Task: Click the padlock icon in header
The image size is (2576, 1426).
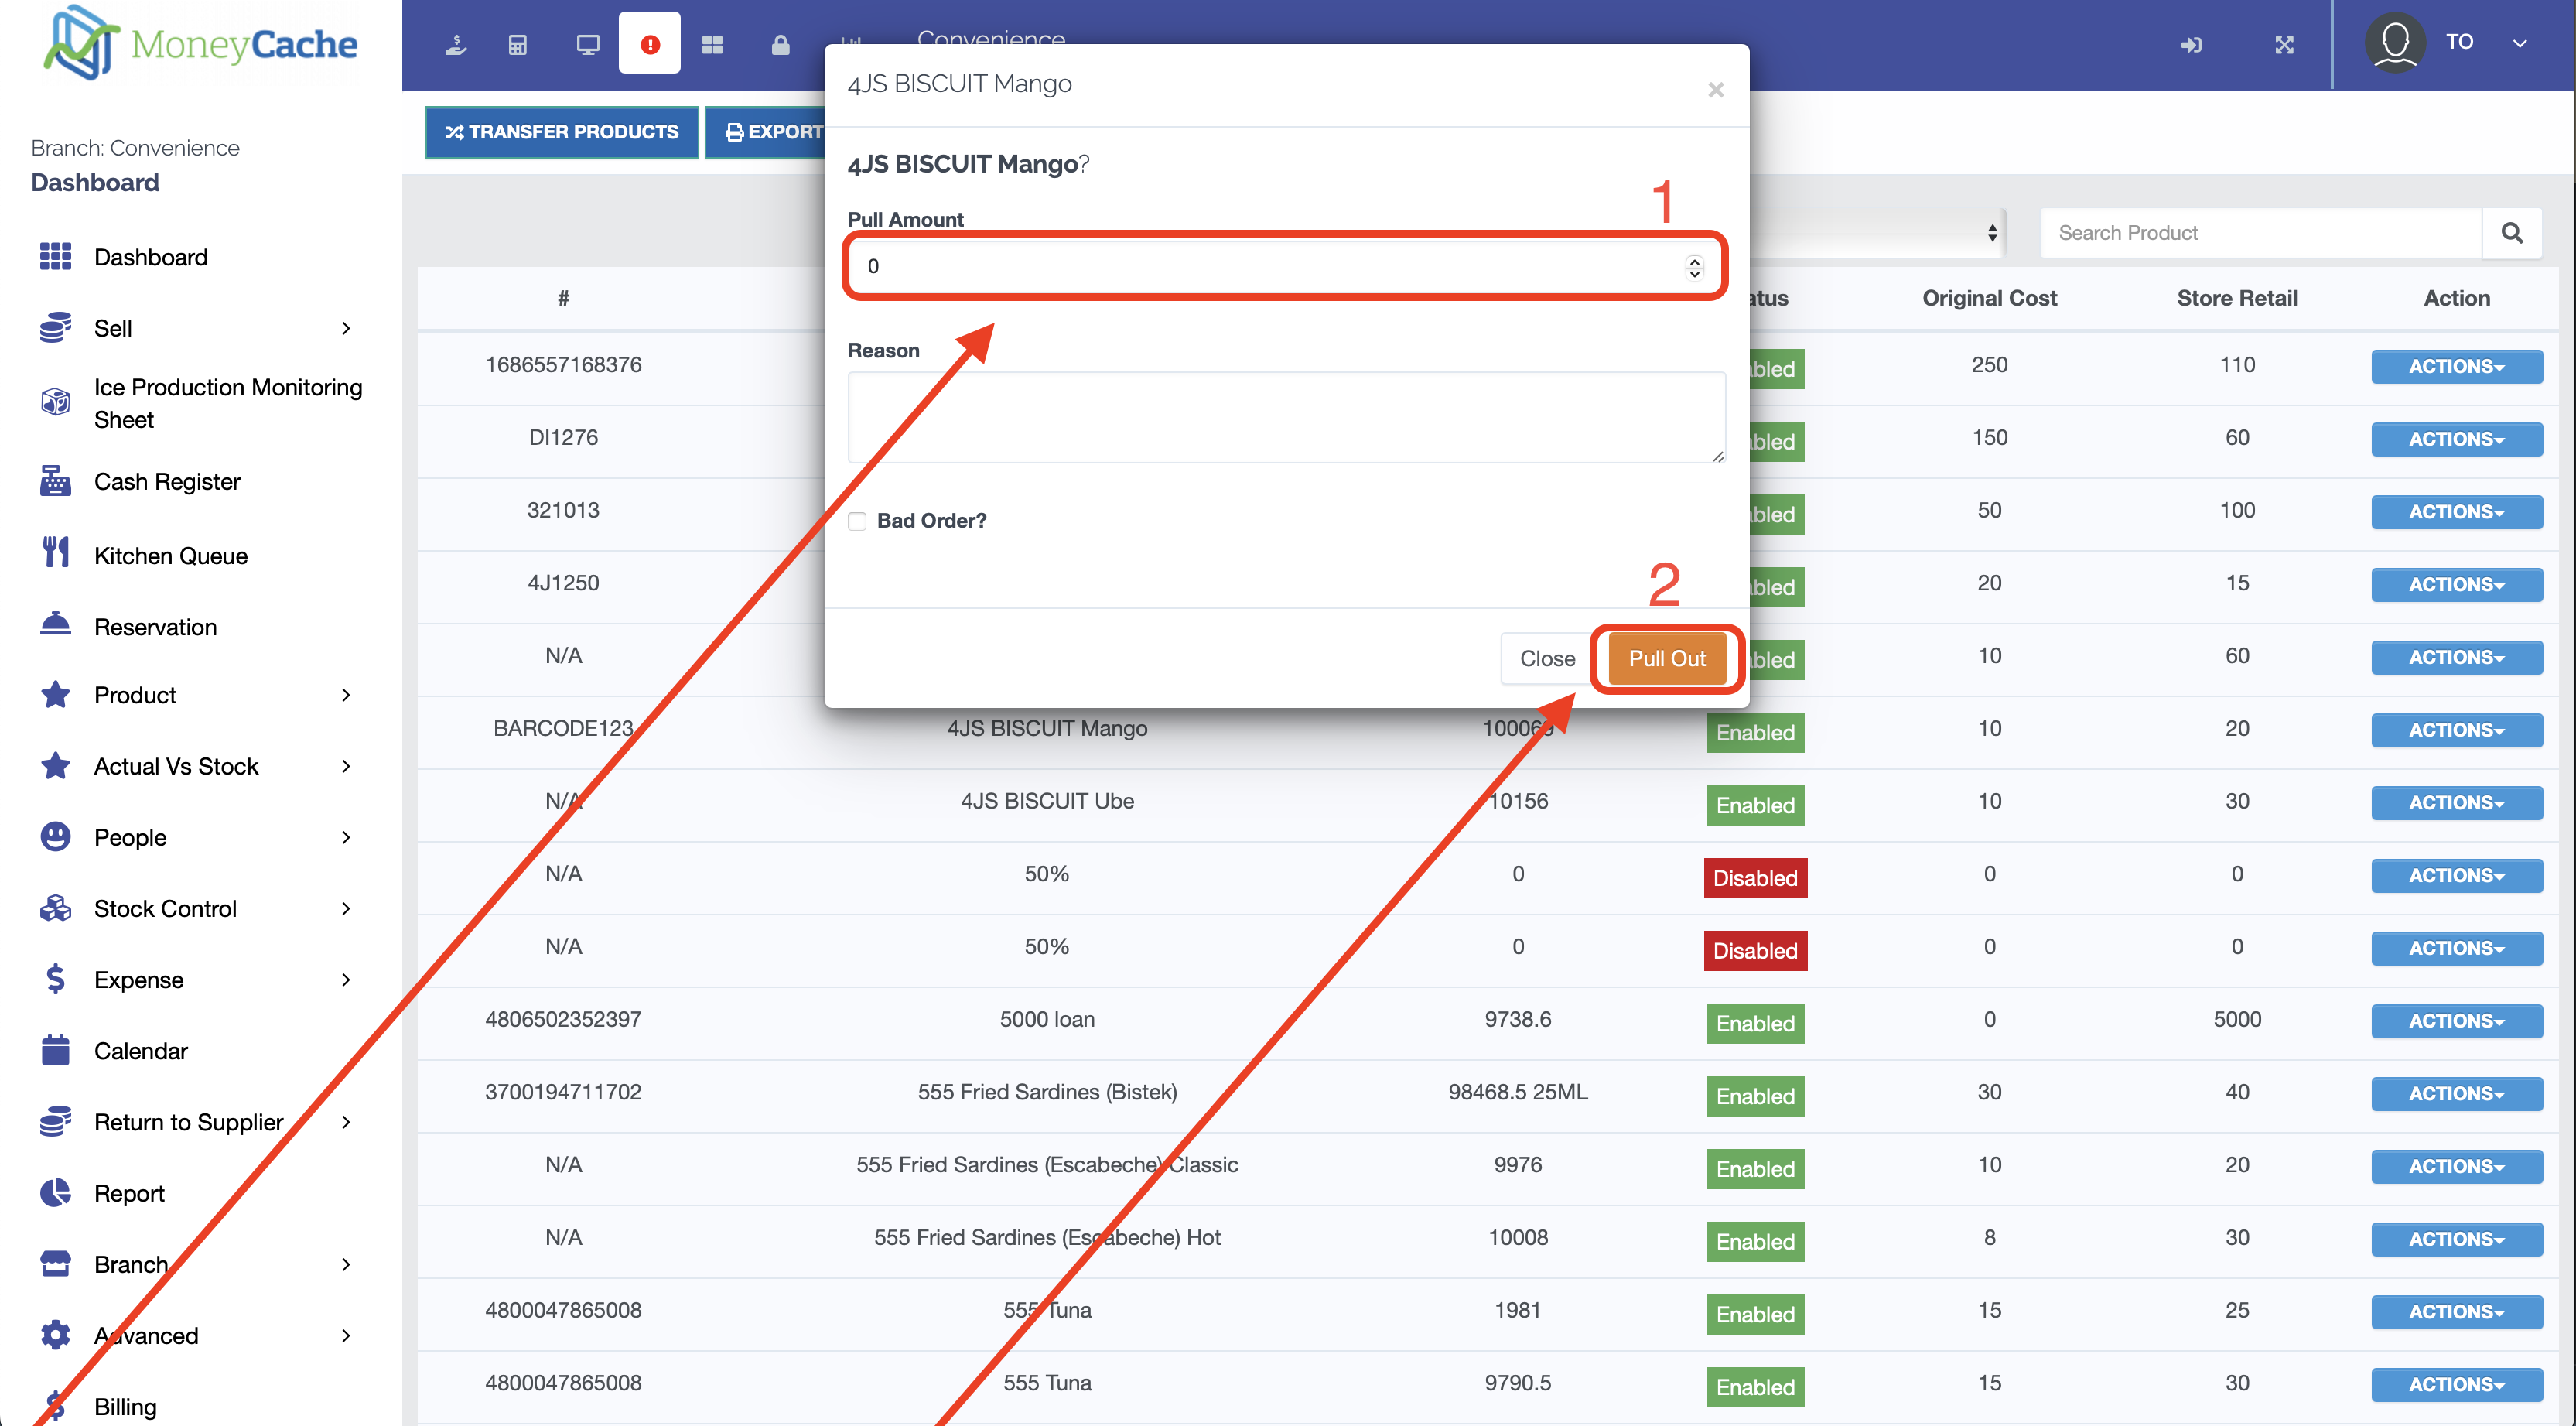Action: point(780,45)
